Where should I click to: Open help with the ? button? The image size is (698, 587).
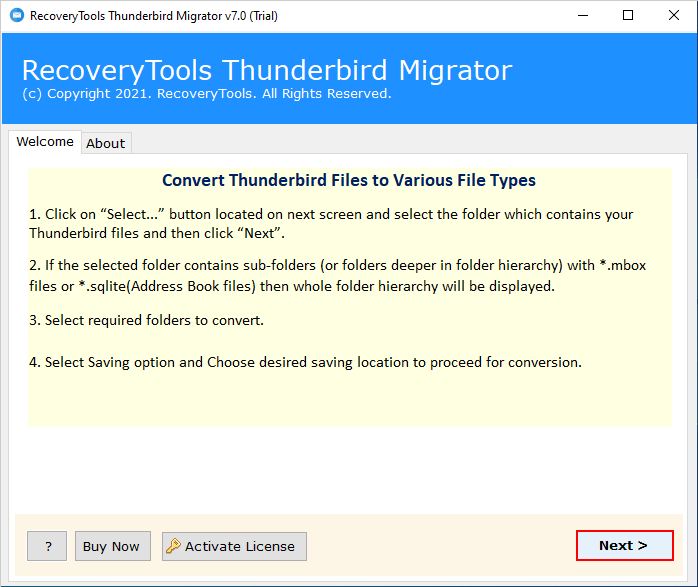pyautogui.click(x=47, y=546)
